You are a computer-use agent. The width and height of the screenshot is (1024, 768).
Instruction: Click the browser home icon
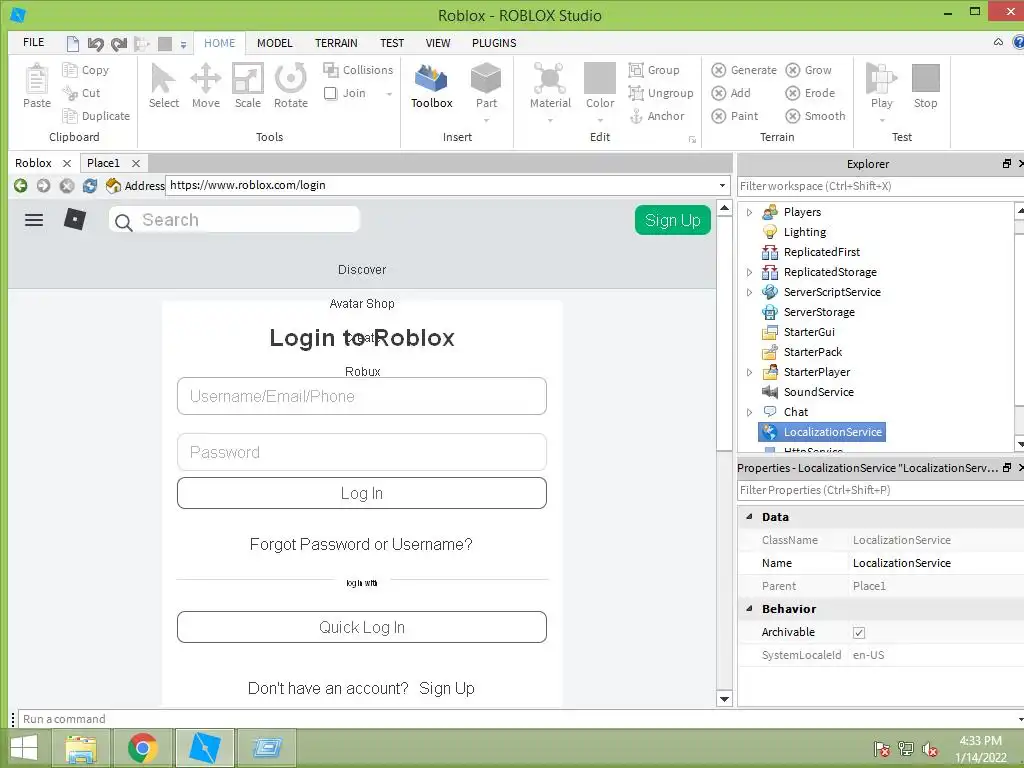(x=113, y=185)
